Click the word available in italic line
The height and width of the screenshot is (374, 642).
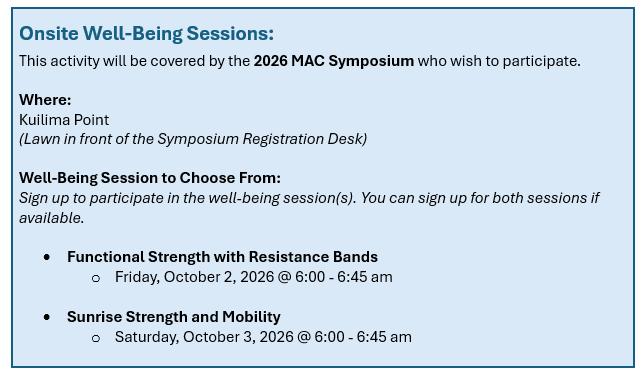[x=52, y=218]
